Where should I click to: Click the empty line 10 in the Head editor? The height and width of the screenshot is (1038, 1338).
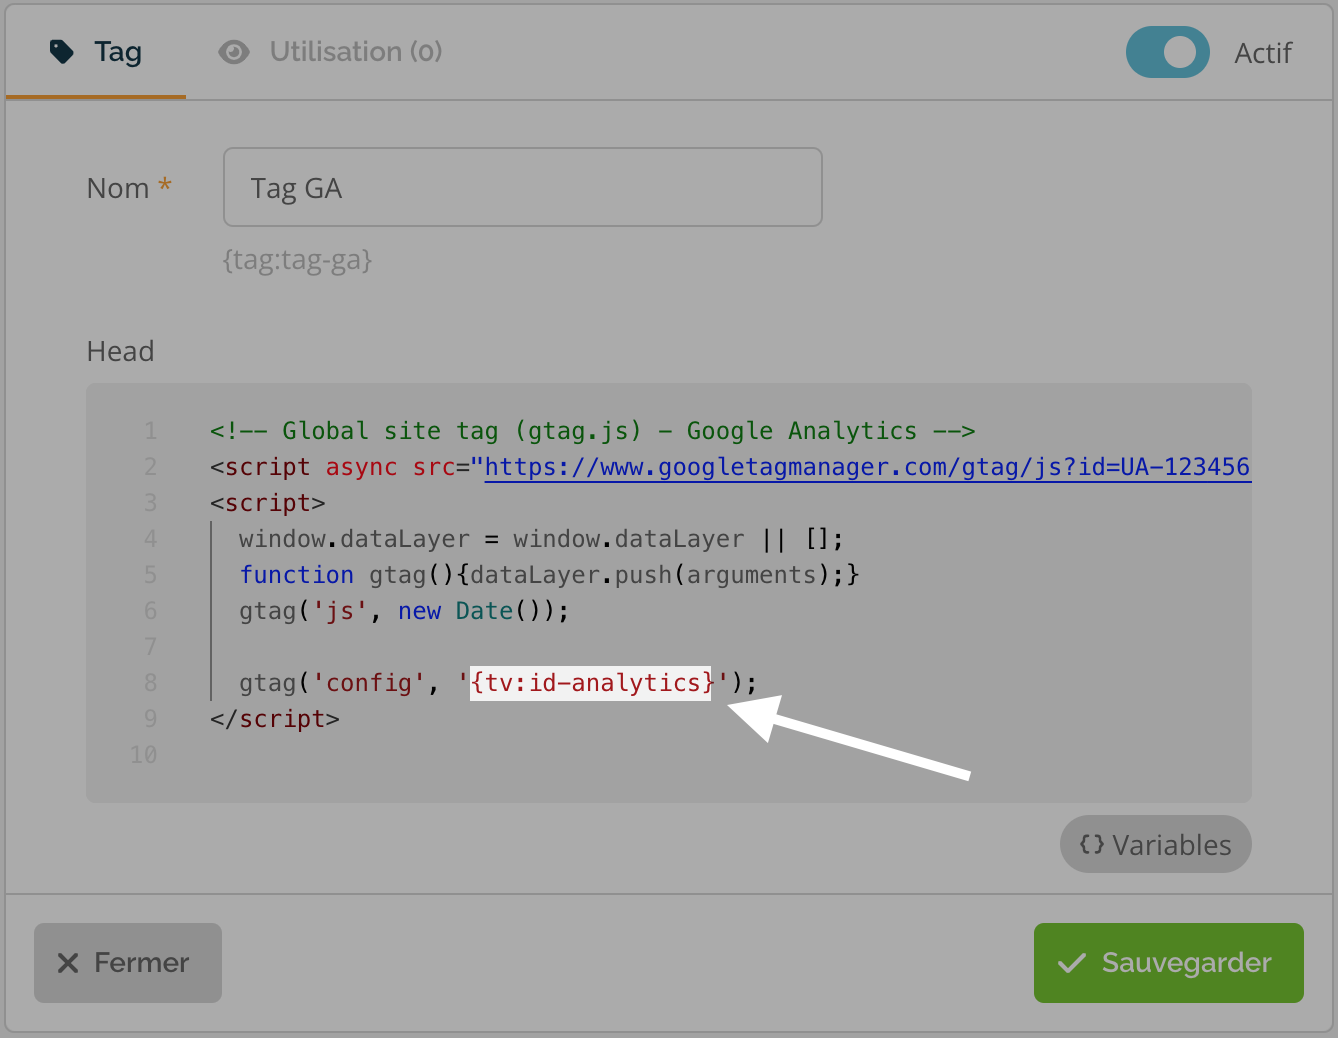[668, 755]
